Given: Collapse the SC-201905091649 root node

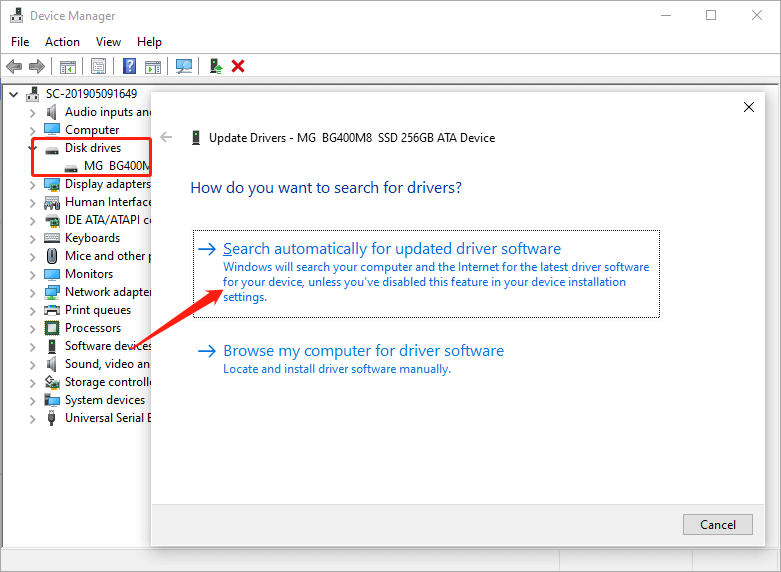Looking at the screenshot, I should tap(13, 94).
